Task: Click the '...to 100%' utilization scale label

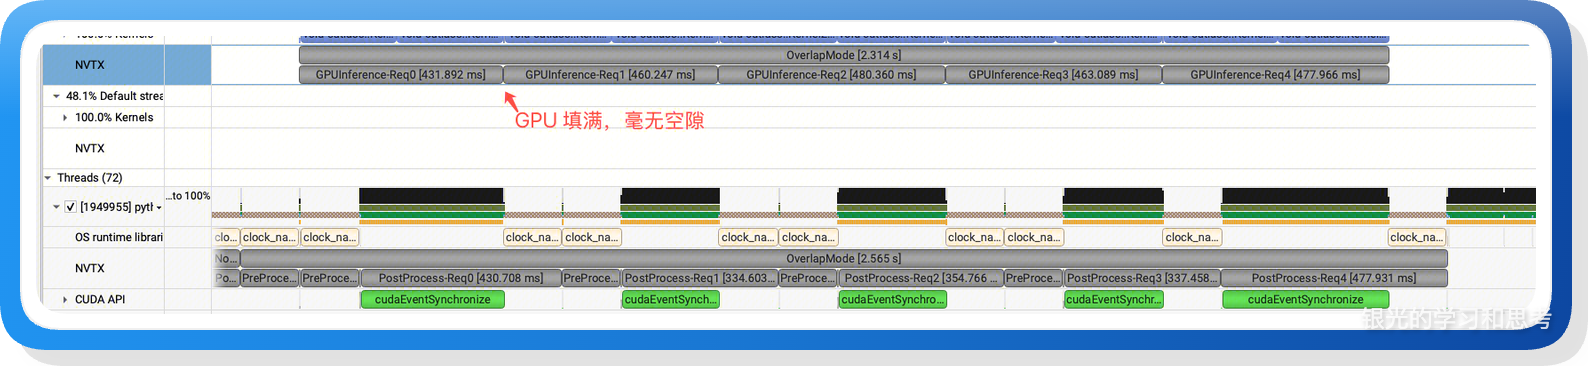Action: click(x=188, y=196)
